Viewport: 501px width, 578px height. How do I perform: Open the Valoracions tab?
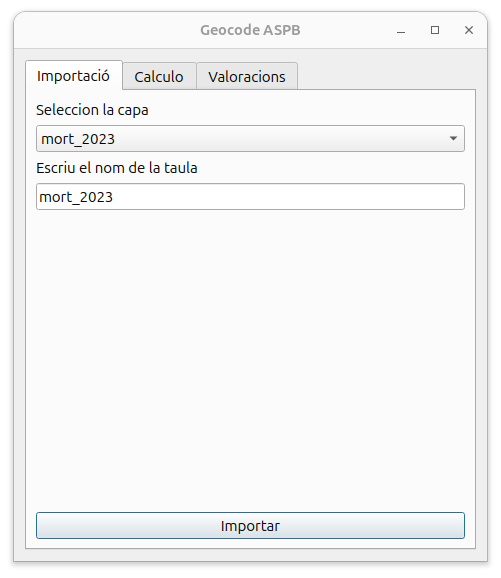coord(247,76)
